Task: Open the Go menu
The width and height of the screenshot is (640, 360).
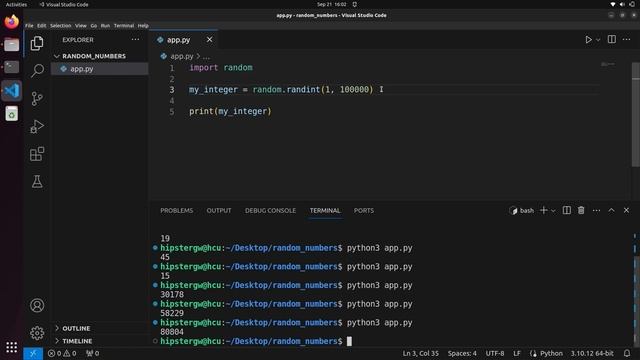Action: click(x=93, y=25)
